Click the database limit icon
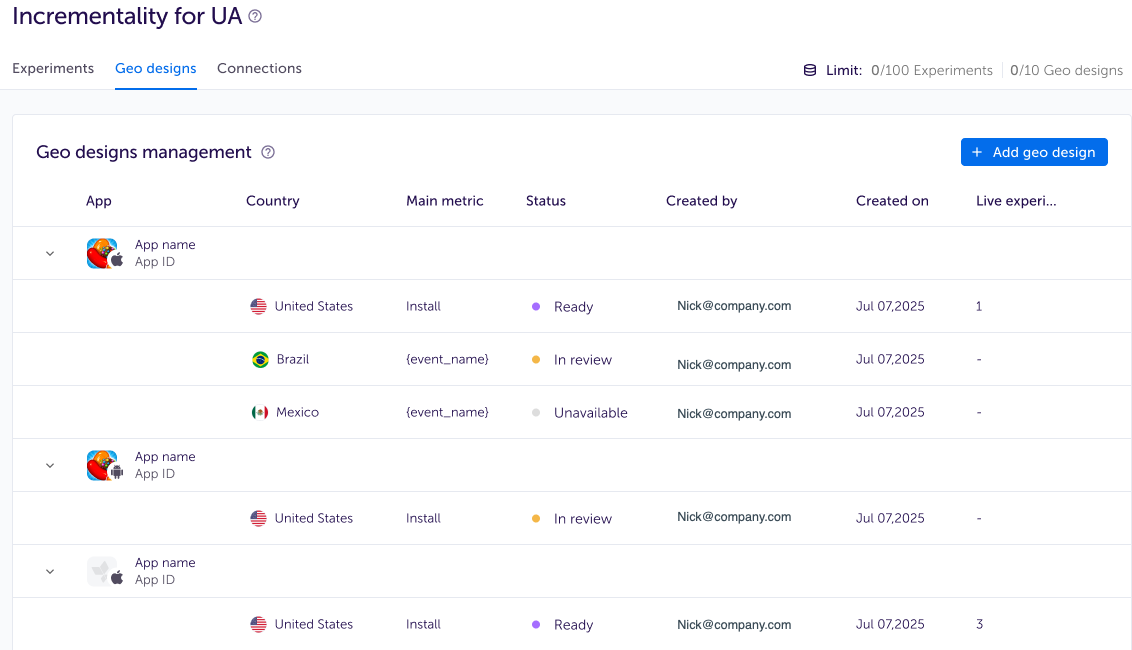 pos(810,70)
